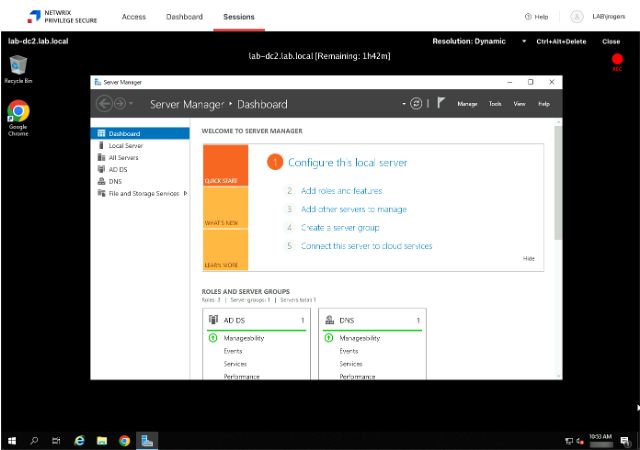
Task: Click the Netwrix Privilege Secure logo
Action: 62,17
